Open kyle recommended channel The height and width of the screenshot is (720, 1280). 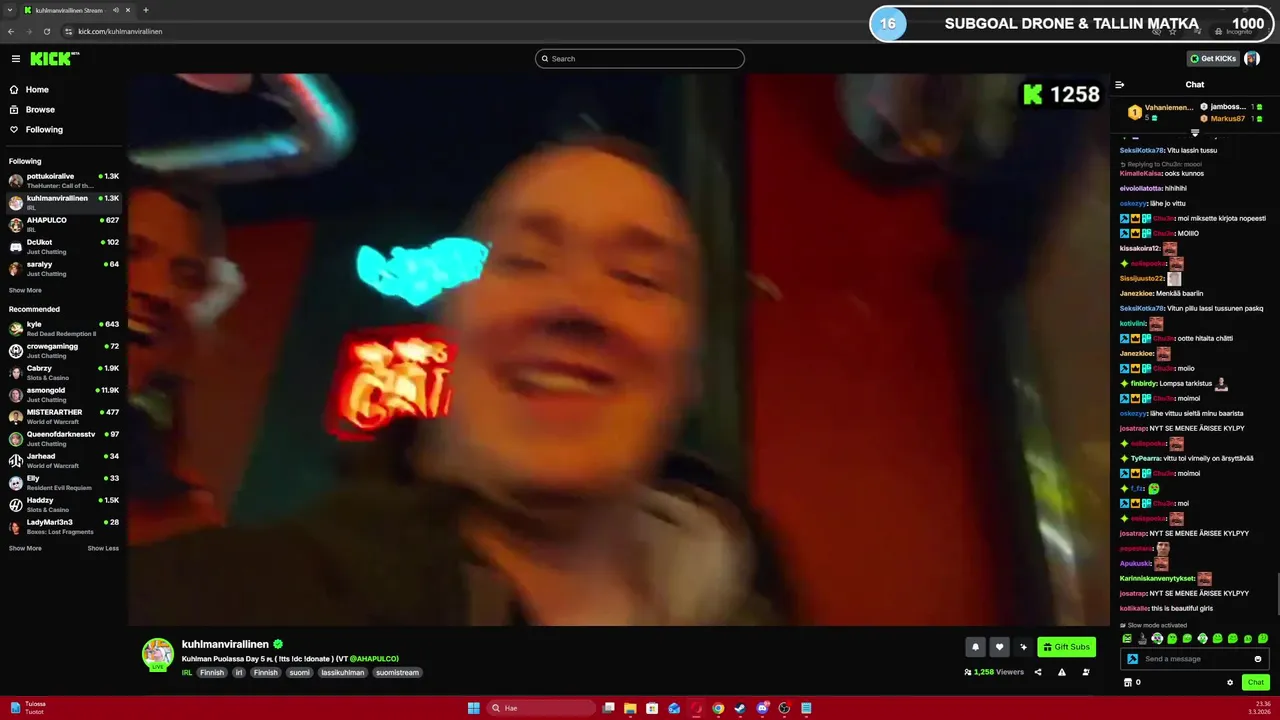[63, 328]
